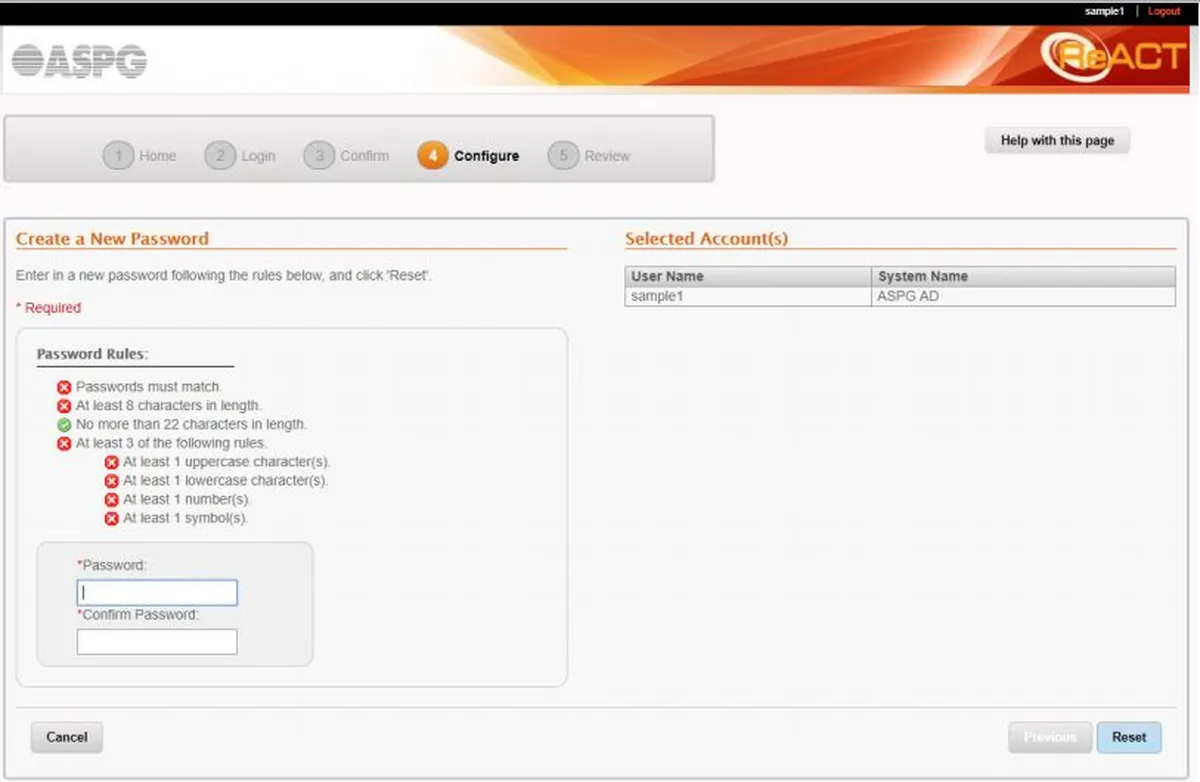Click the ReACT logo

tap(1113, 57)
